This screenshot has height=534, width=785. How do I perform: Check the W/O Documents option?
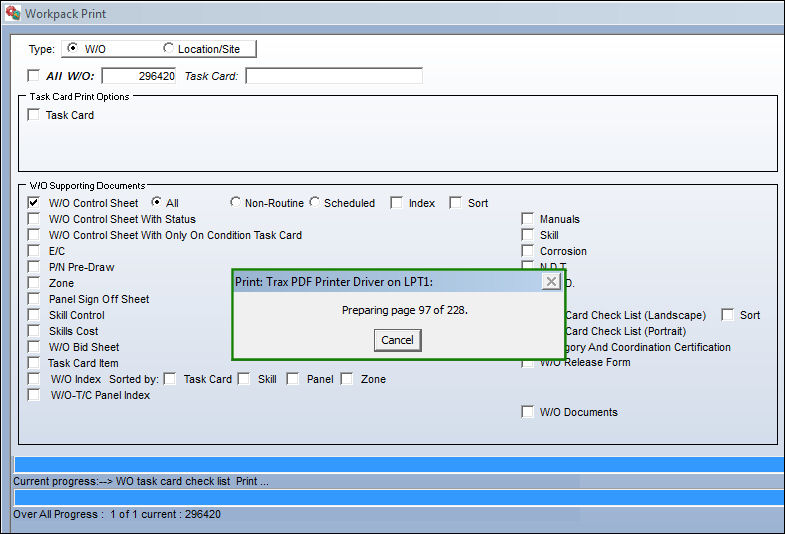pyautogui.click(x=527, y=412)
